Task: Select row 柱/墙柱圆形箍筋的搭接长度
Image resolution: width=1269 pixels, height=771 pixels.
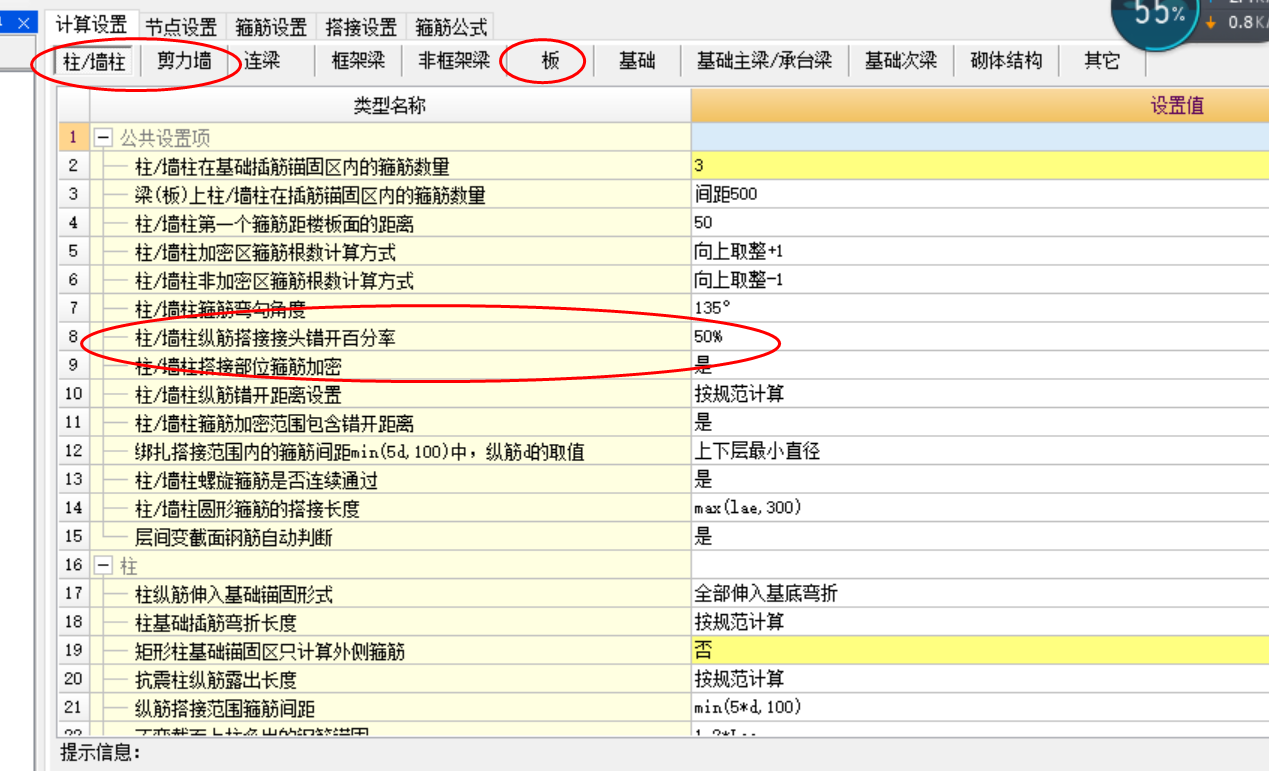Action: (x=247, y=509)
